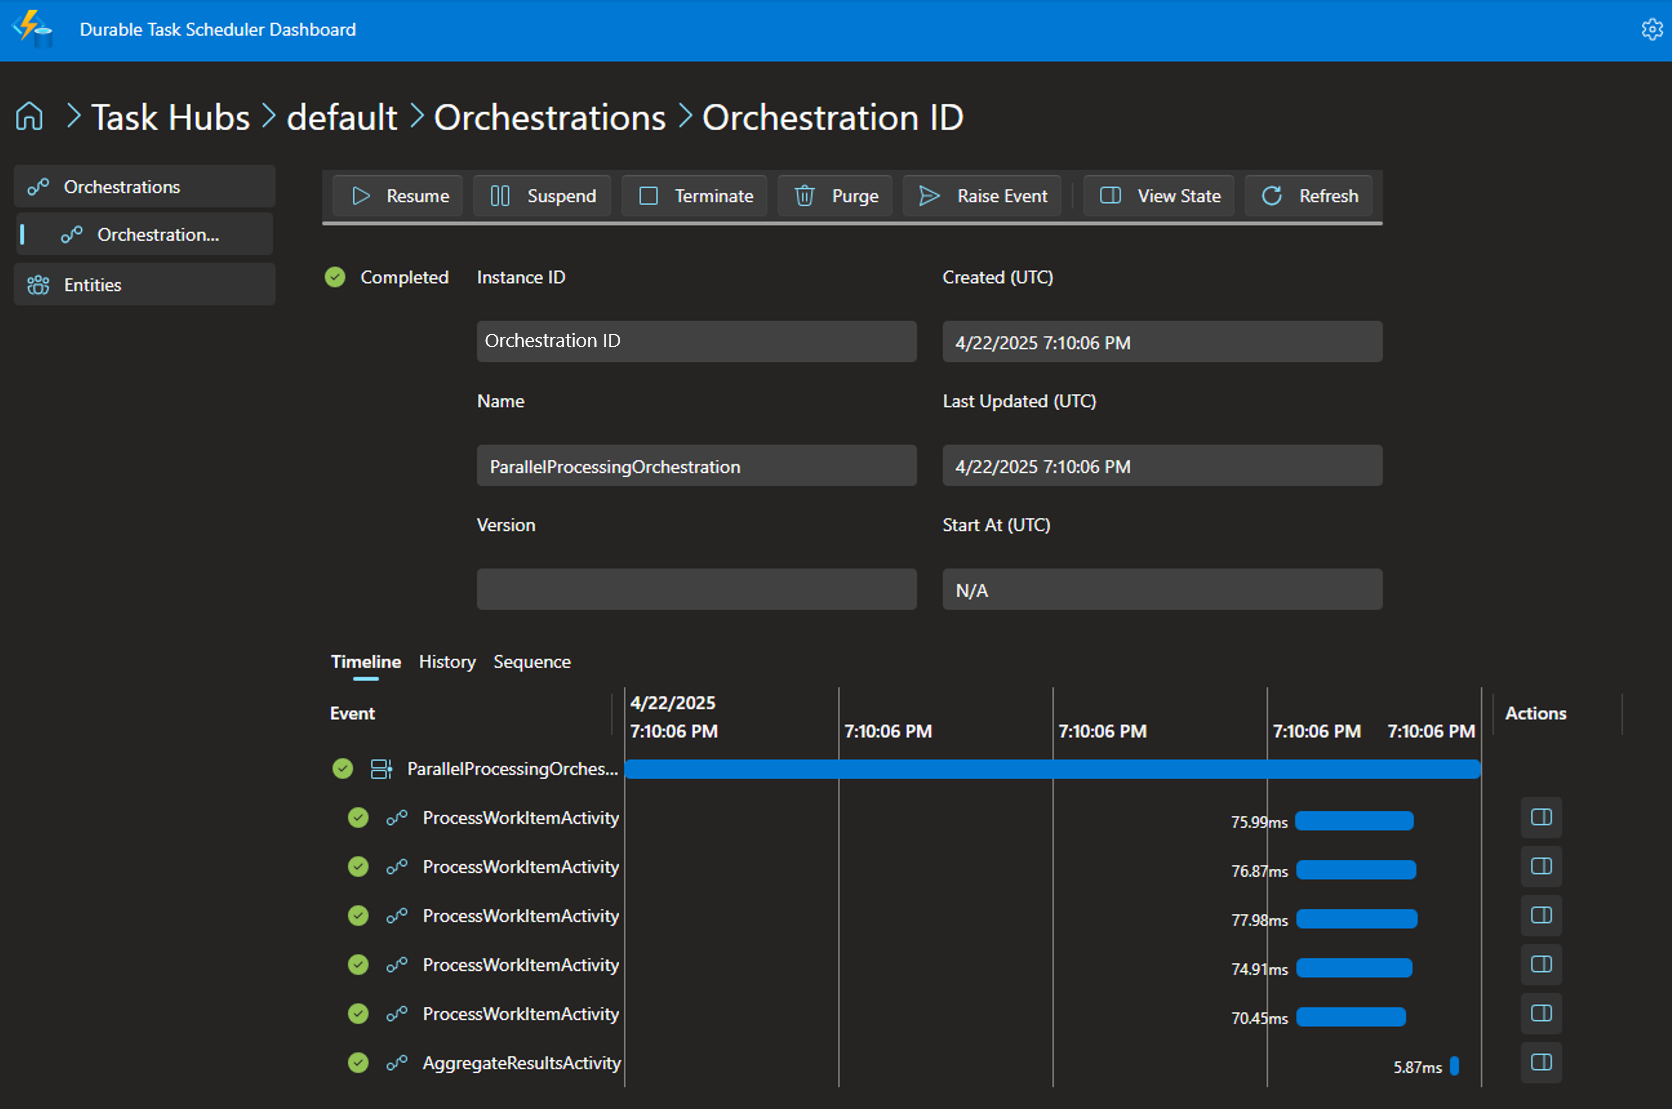Screen dimensions: 1672x1109
Task: Switch to the History tab
Action: [447, 661]
